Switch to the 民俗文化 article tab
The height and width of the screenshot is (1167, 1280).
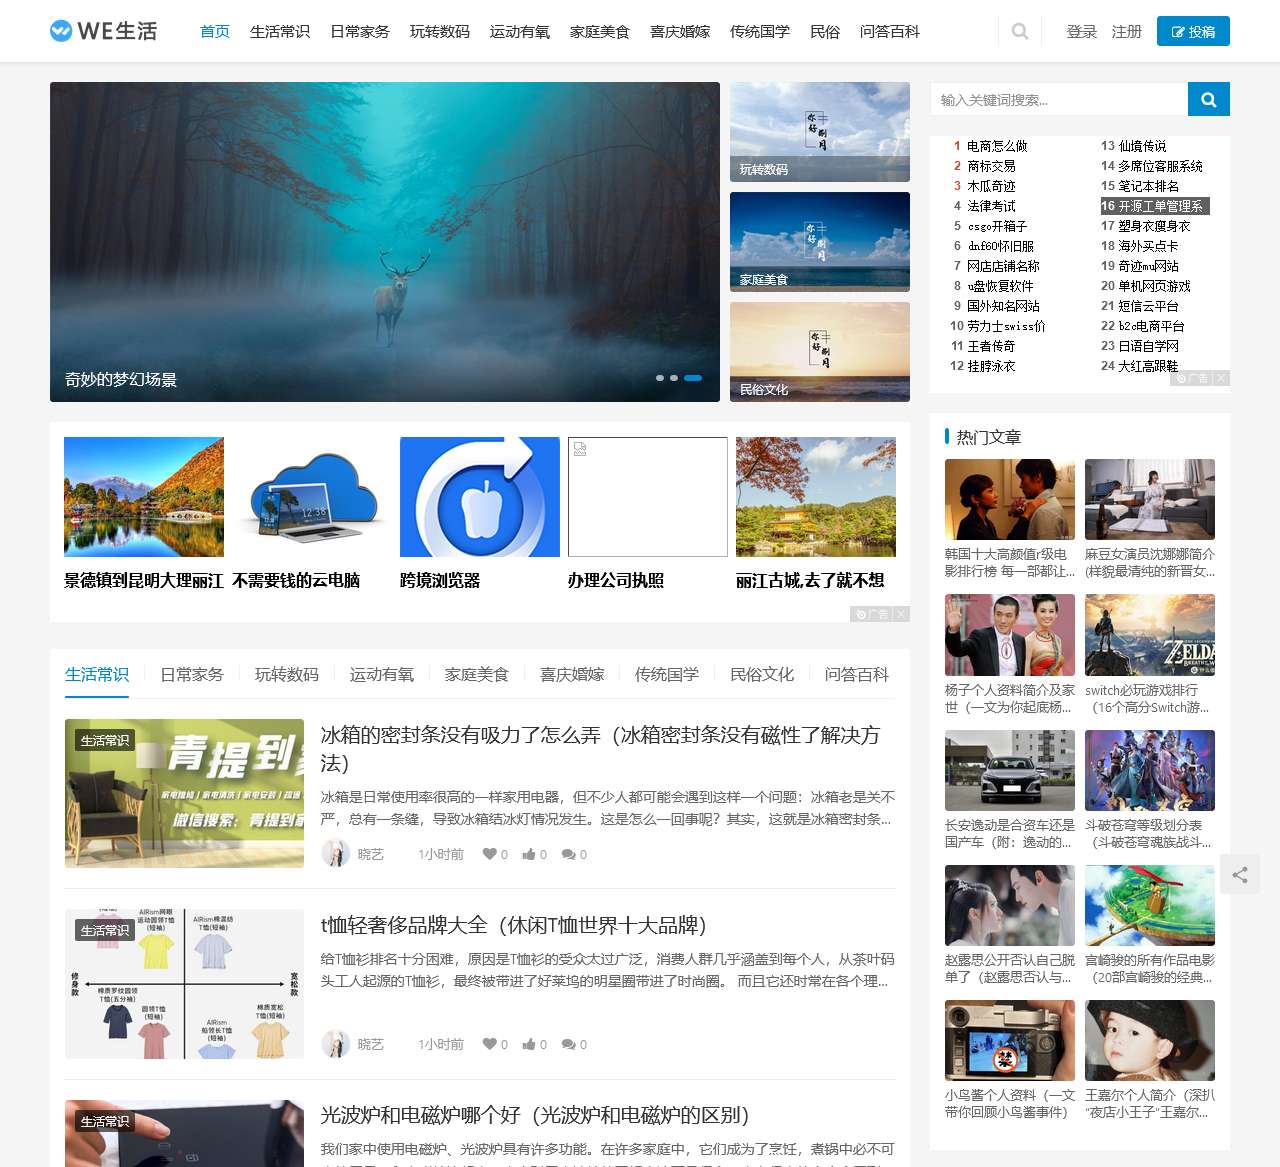point(762,674)
